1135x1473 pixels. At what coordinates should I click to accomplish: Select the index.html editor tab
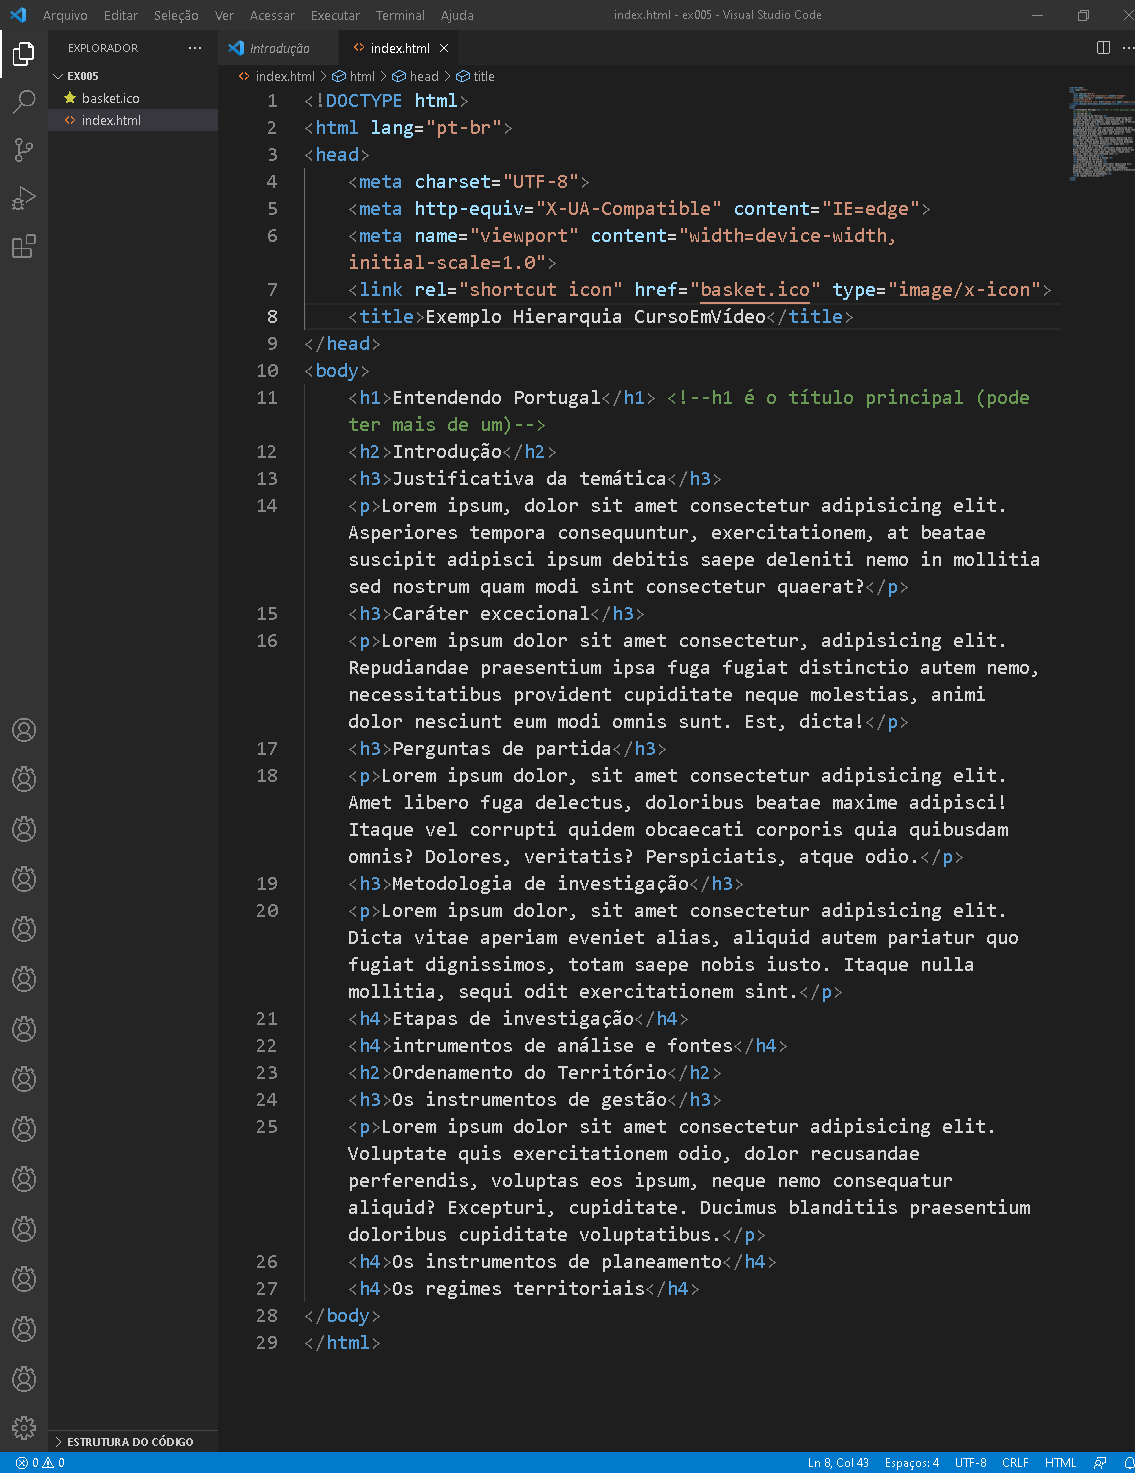tap(400, 48)
